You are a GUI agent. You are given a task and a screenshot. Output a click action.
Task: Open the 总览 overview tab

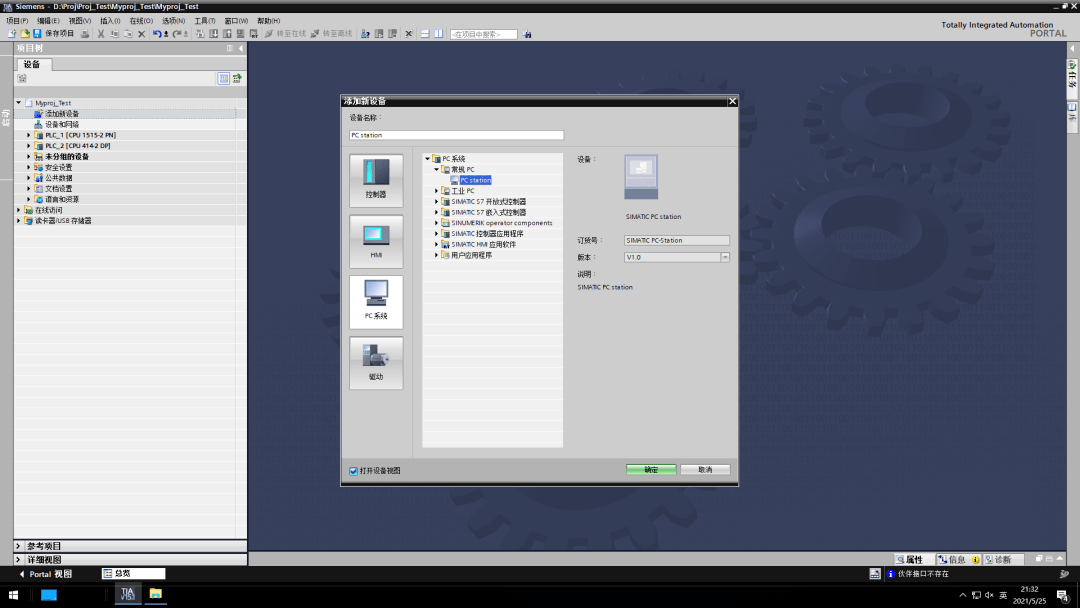pos(134,574)
